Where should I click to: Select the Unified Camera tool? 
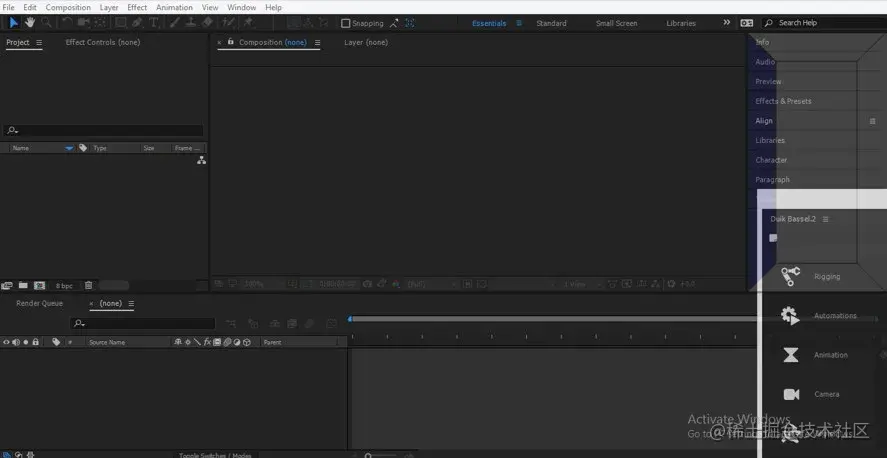[x=84, y=23]
